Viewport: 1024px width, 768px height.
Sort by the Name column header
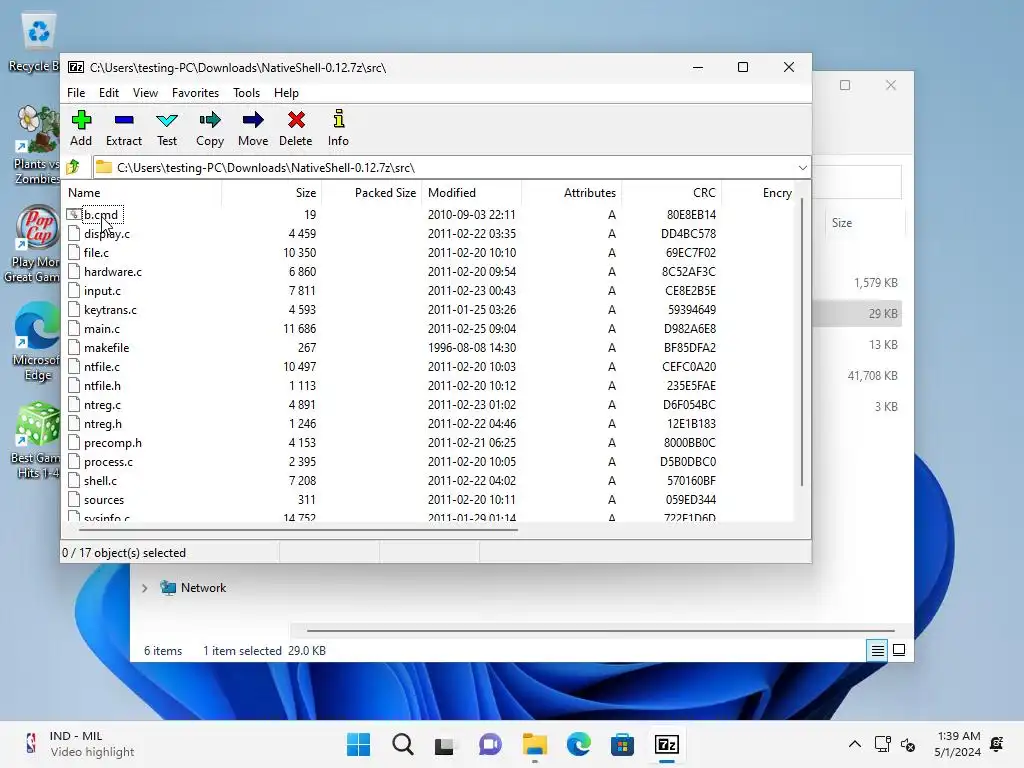coord(143,193)
